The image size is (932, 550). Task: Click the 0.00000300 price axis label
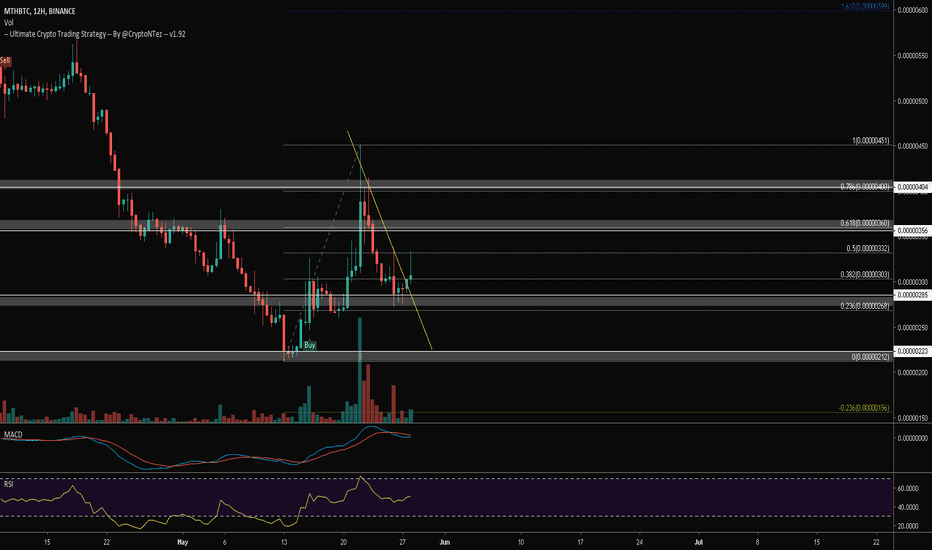[912, 282]
